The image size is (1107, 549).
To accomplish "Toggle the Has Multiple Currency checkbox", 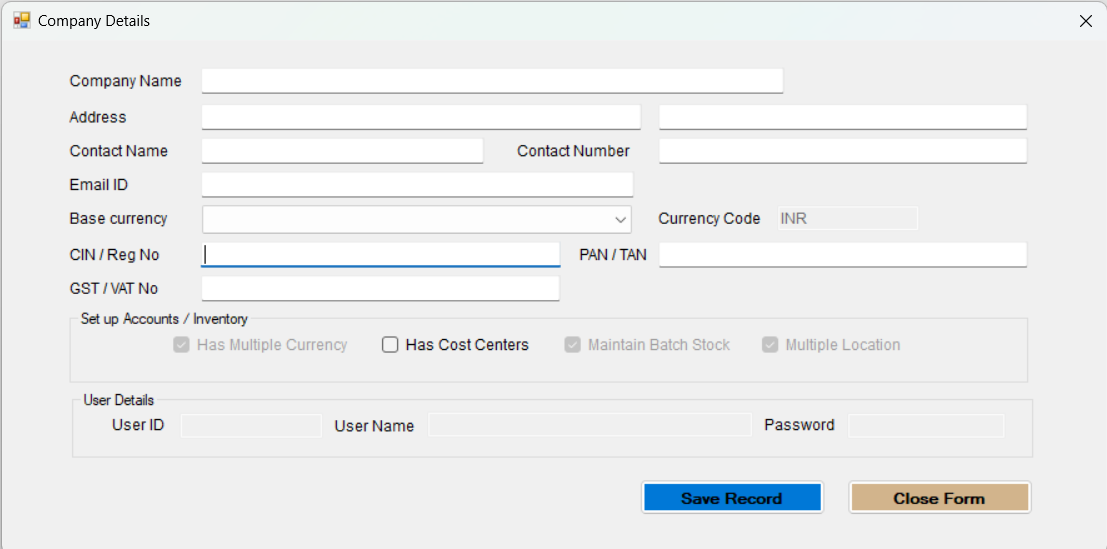I will point(181,345).
